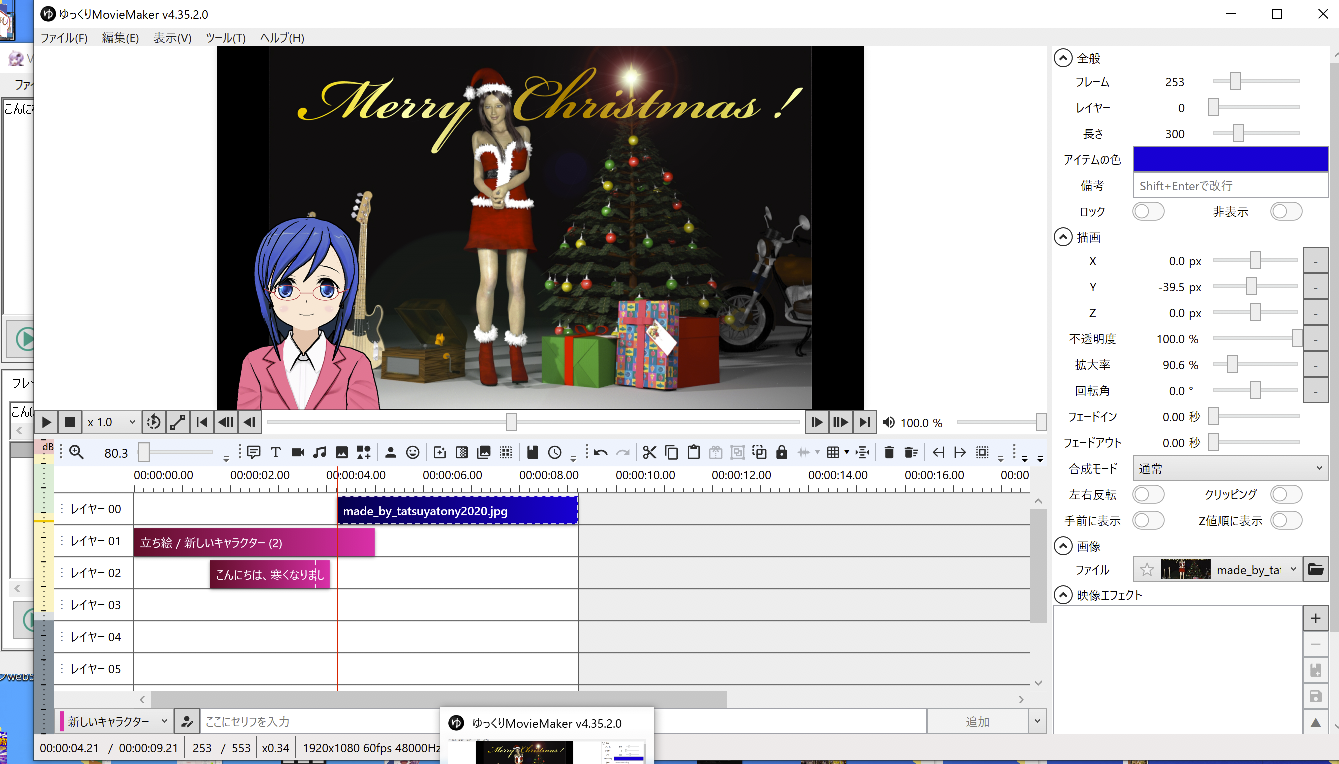1339x764 pixels.
Task: Click the blue アイテムの色 color swatch
Action: click(1230, 159)
